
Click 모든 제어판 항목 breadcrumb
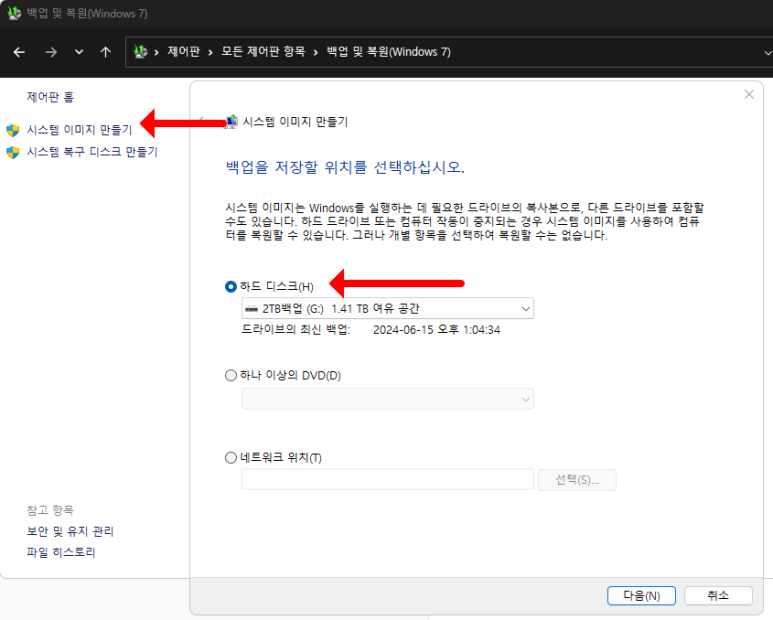[263, 52]
